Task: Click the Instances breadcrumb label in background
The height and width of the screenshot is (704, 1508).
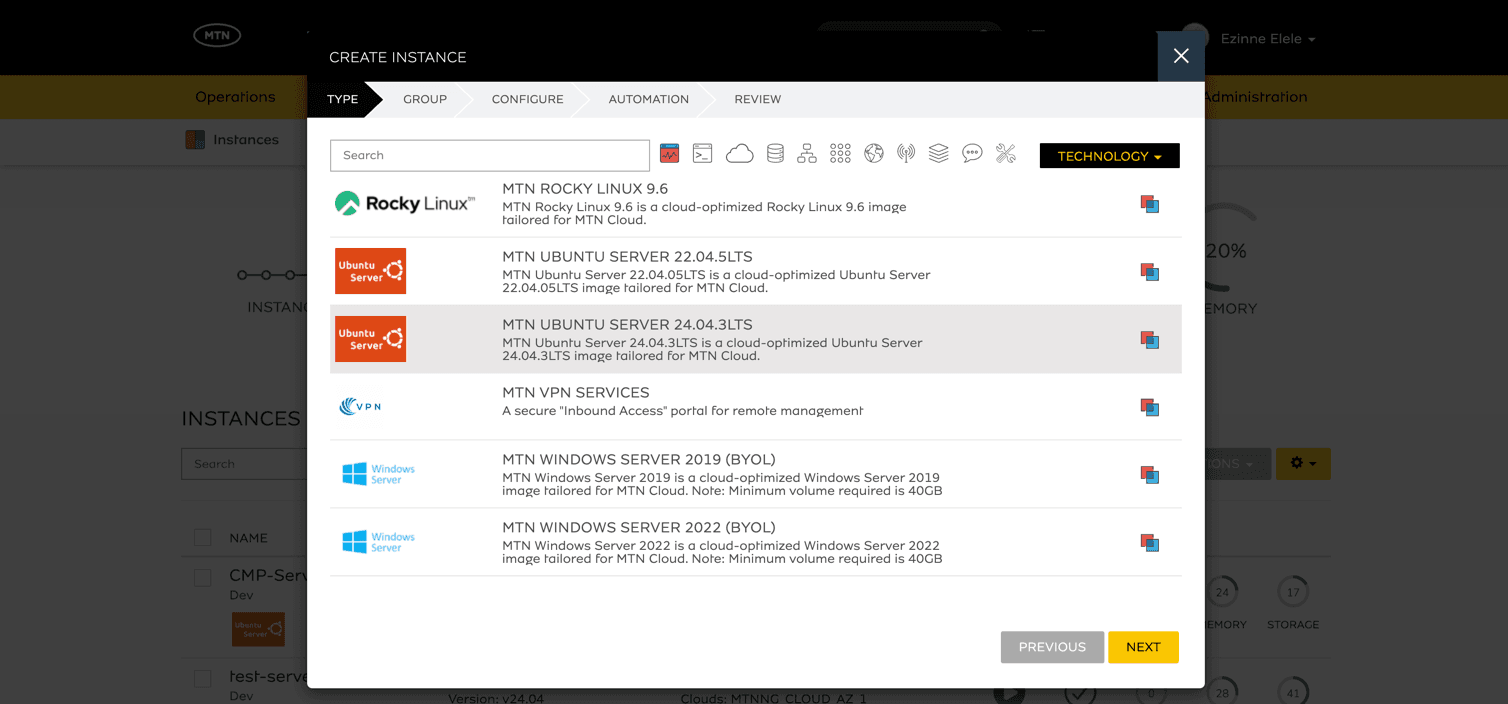Action: tap(246, 140)
